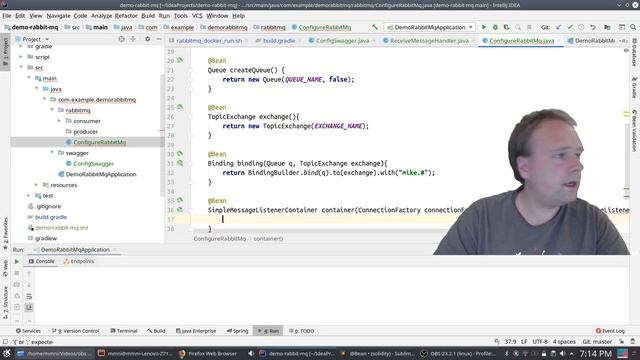The width and height of the screenshot is (640, 360).
Task: Open run configuration DemoRabbitMqApplication dropdown
Action: point(430,27)
